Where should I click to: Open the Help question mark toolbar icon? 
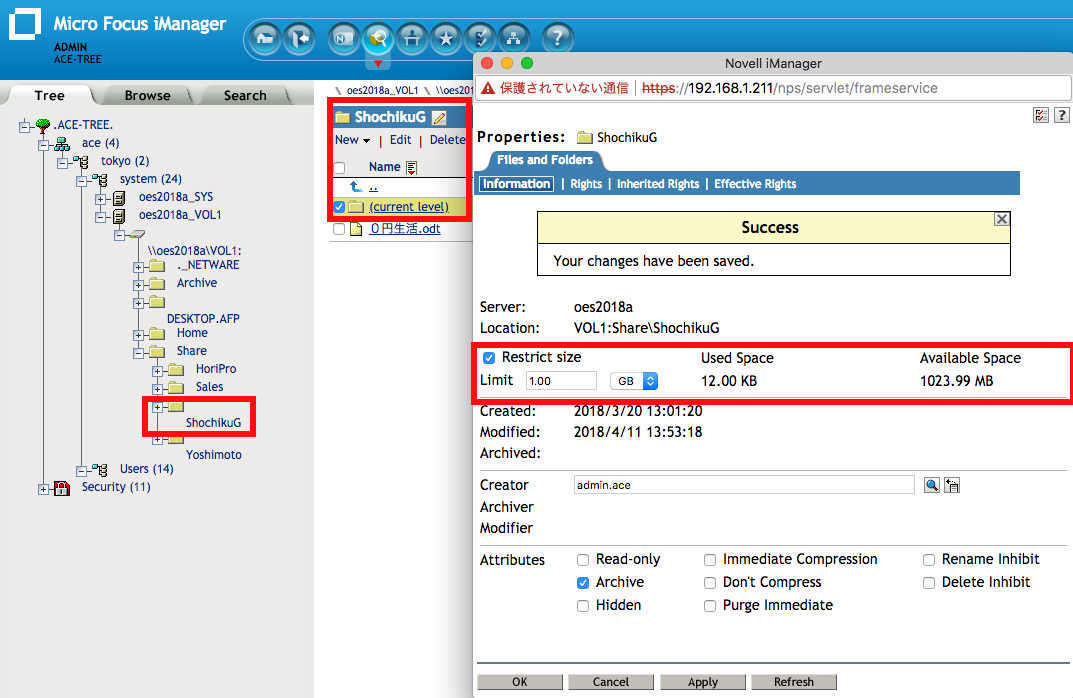point(558,38)
